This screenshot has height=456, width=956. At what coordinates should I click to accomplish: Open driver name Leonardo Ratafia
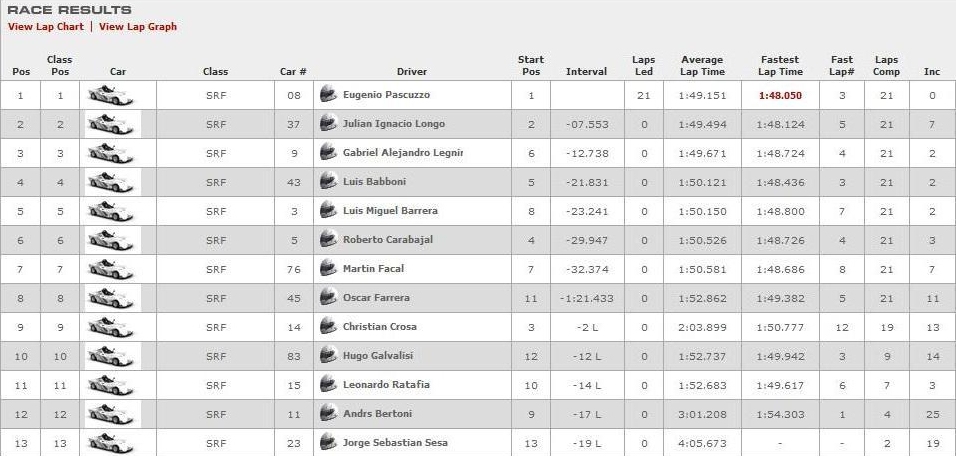point(386,385)
